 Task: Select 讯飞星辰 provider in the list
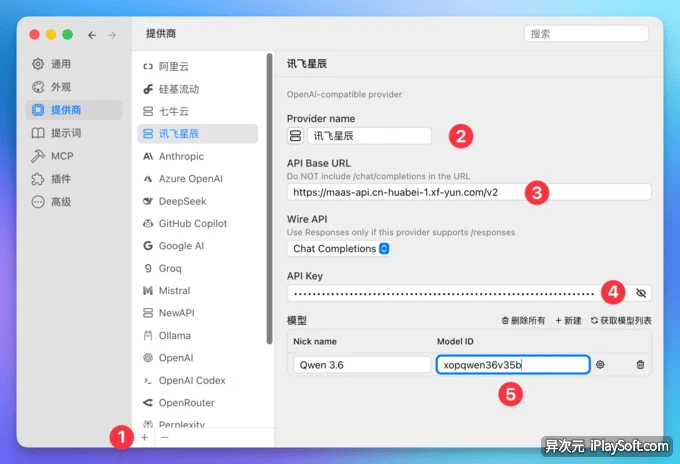(198, 134)
